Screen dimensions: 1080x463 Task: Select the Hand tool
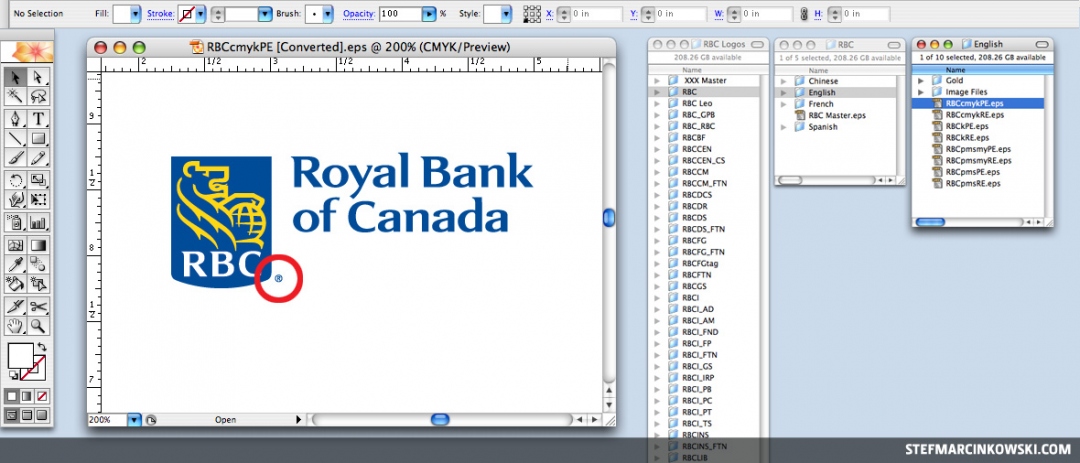coord(16,326)
